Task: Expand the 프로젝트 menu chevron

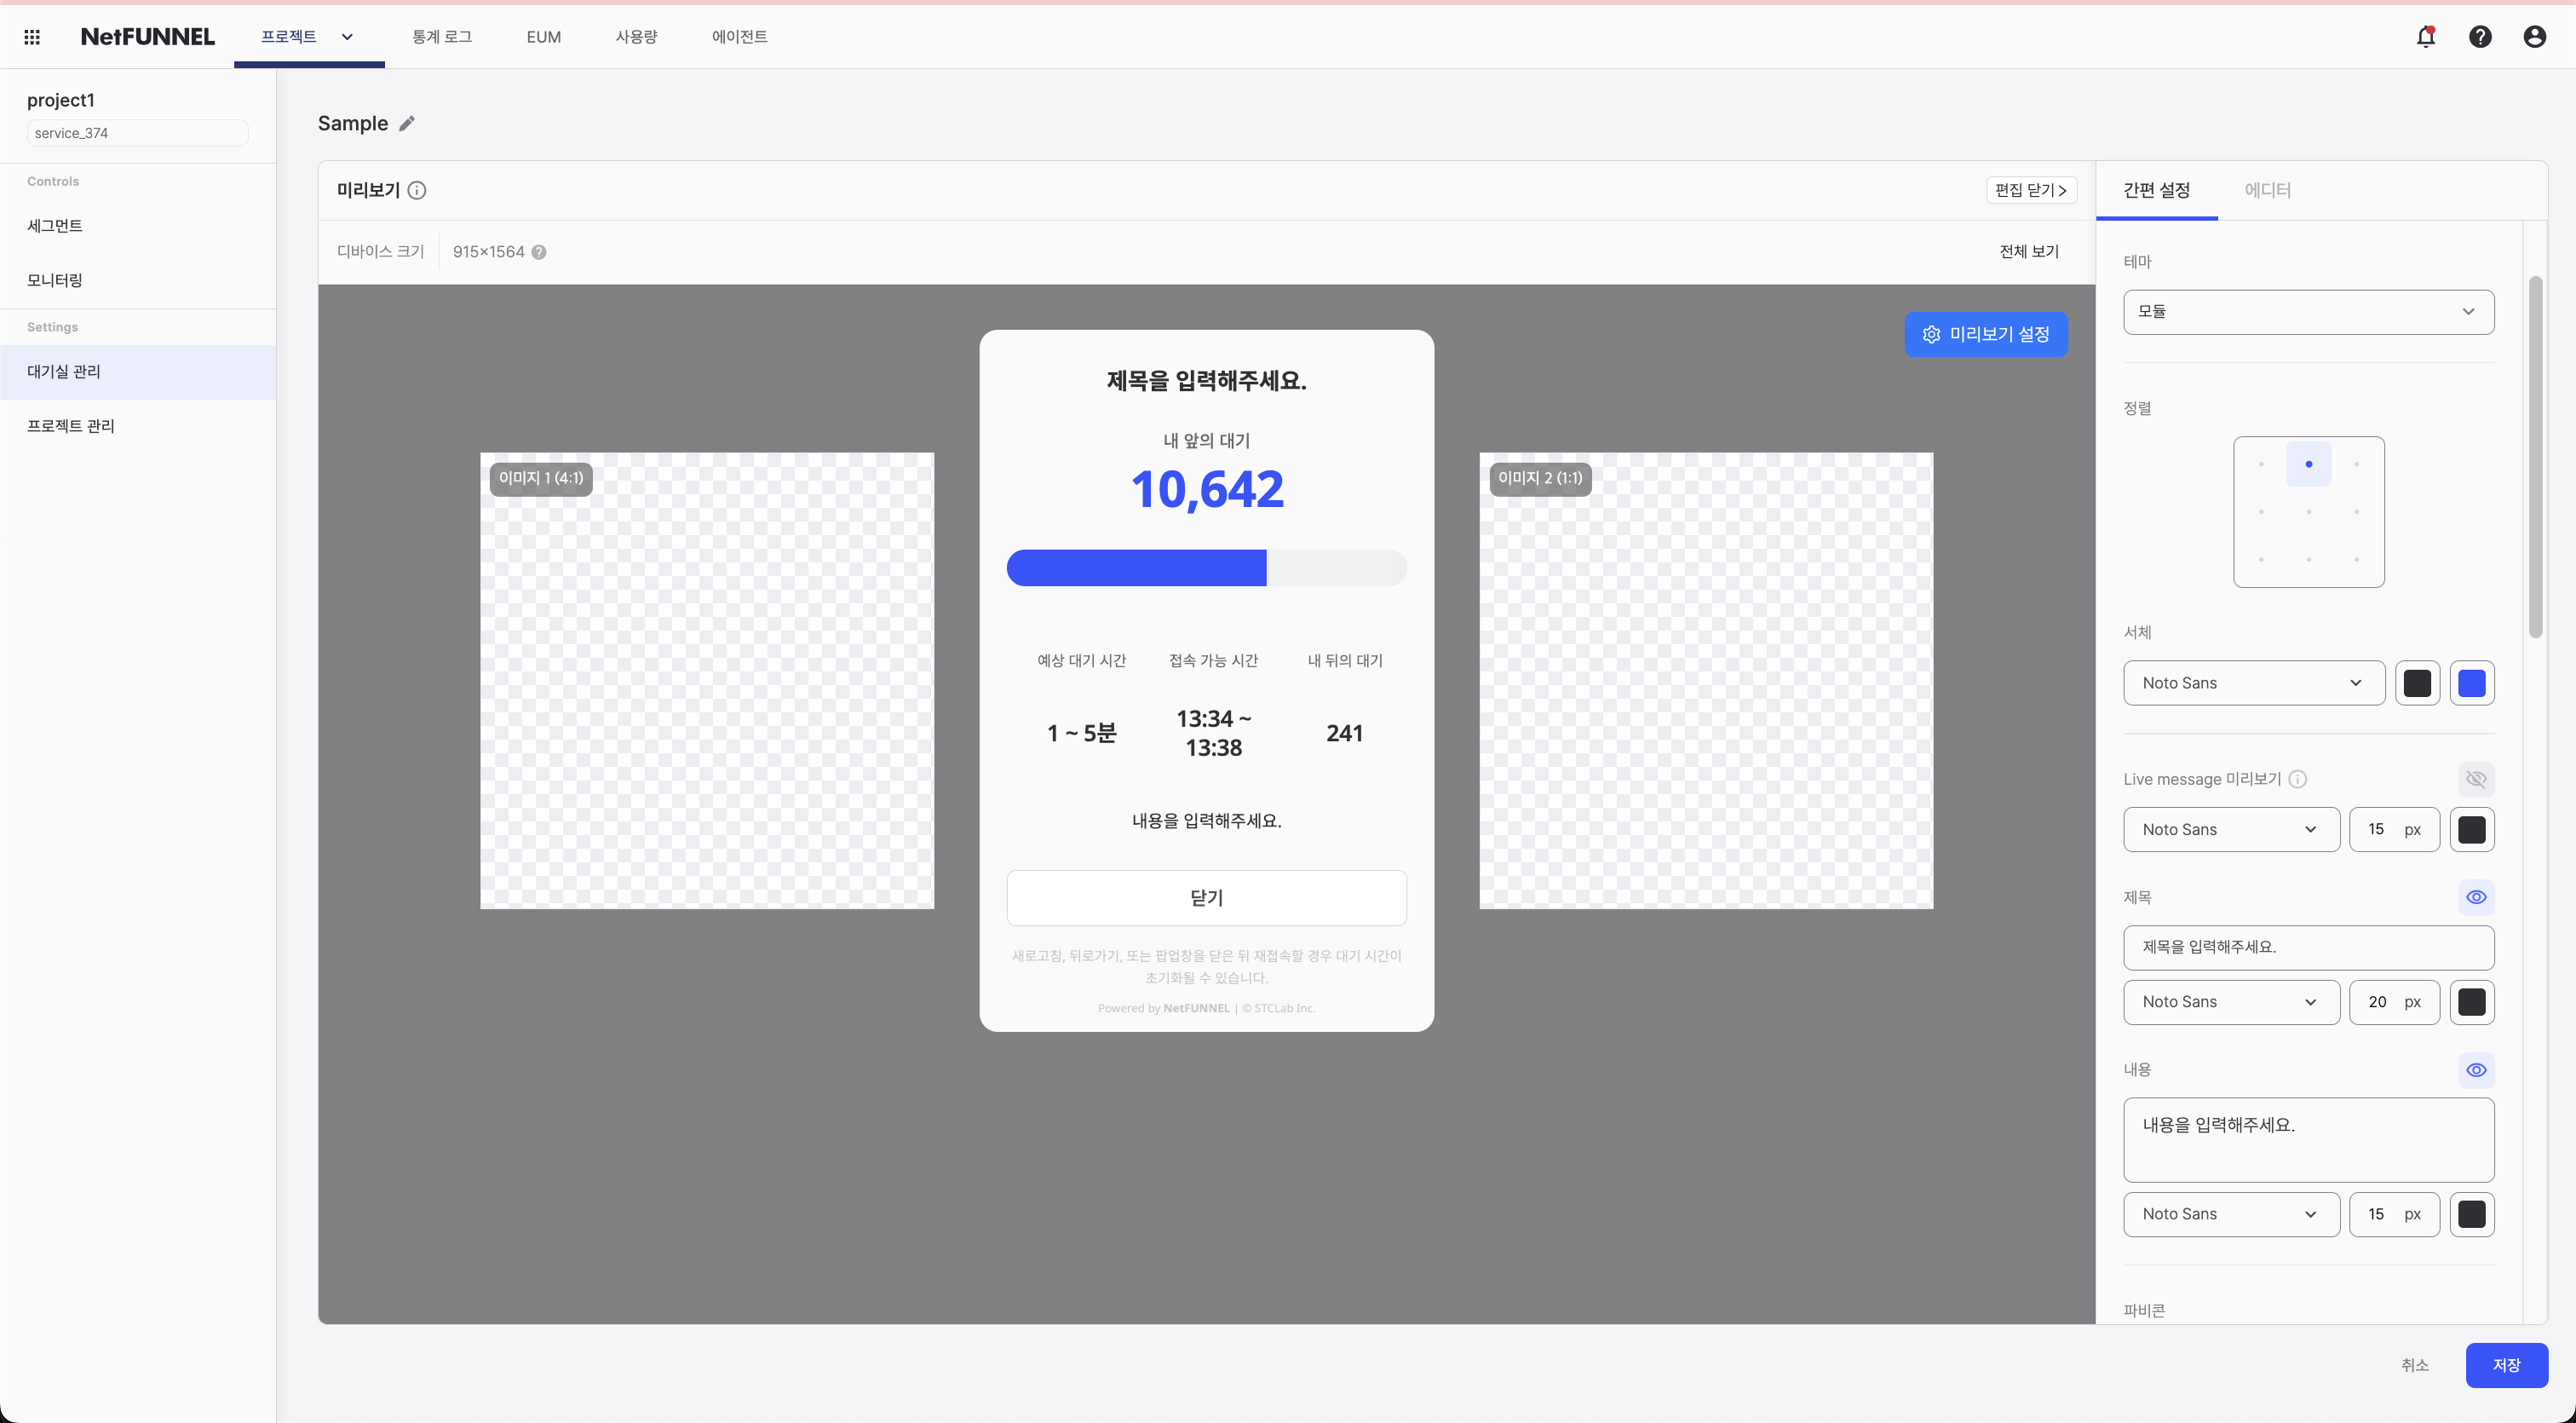Action: 347,37
